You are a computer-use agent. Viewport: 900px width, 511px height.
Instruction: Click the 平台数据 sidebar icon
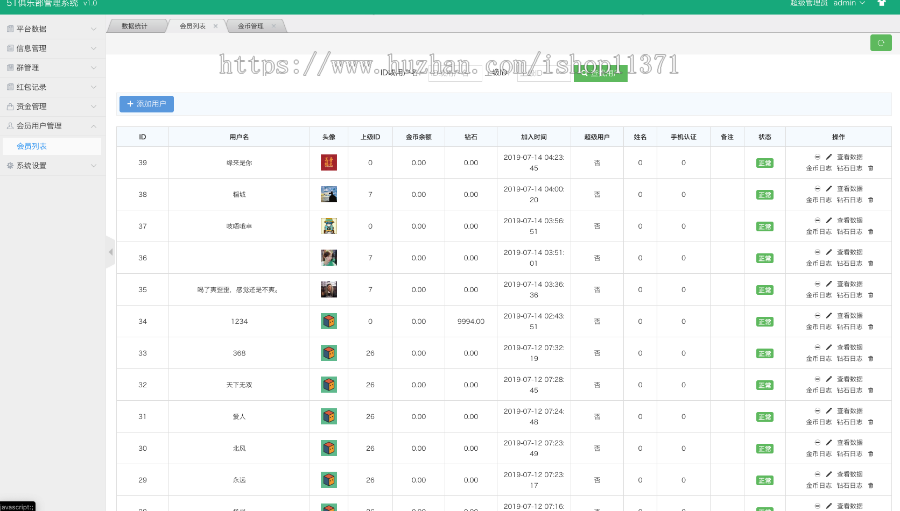click(x=10, y=28)
